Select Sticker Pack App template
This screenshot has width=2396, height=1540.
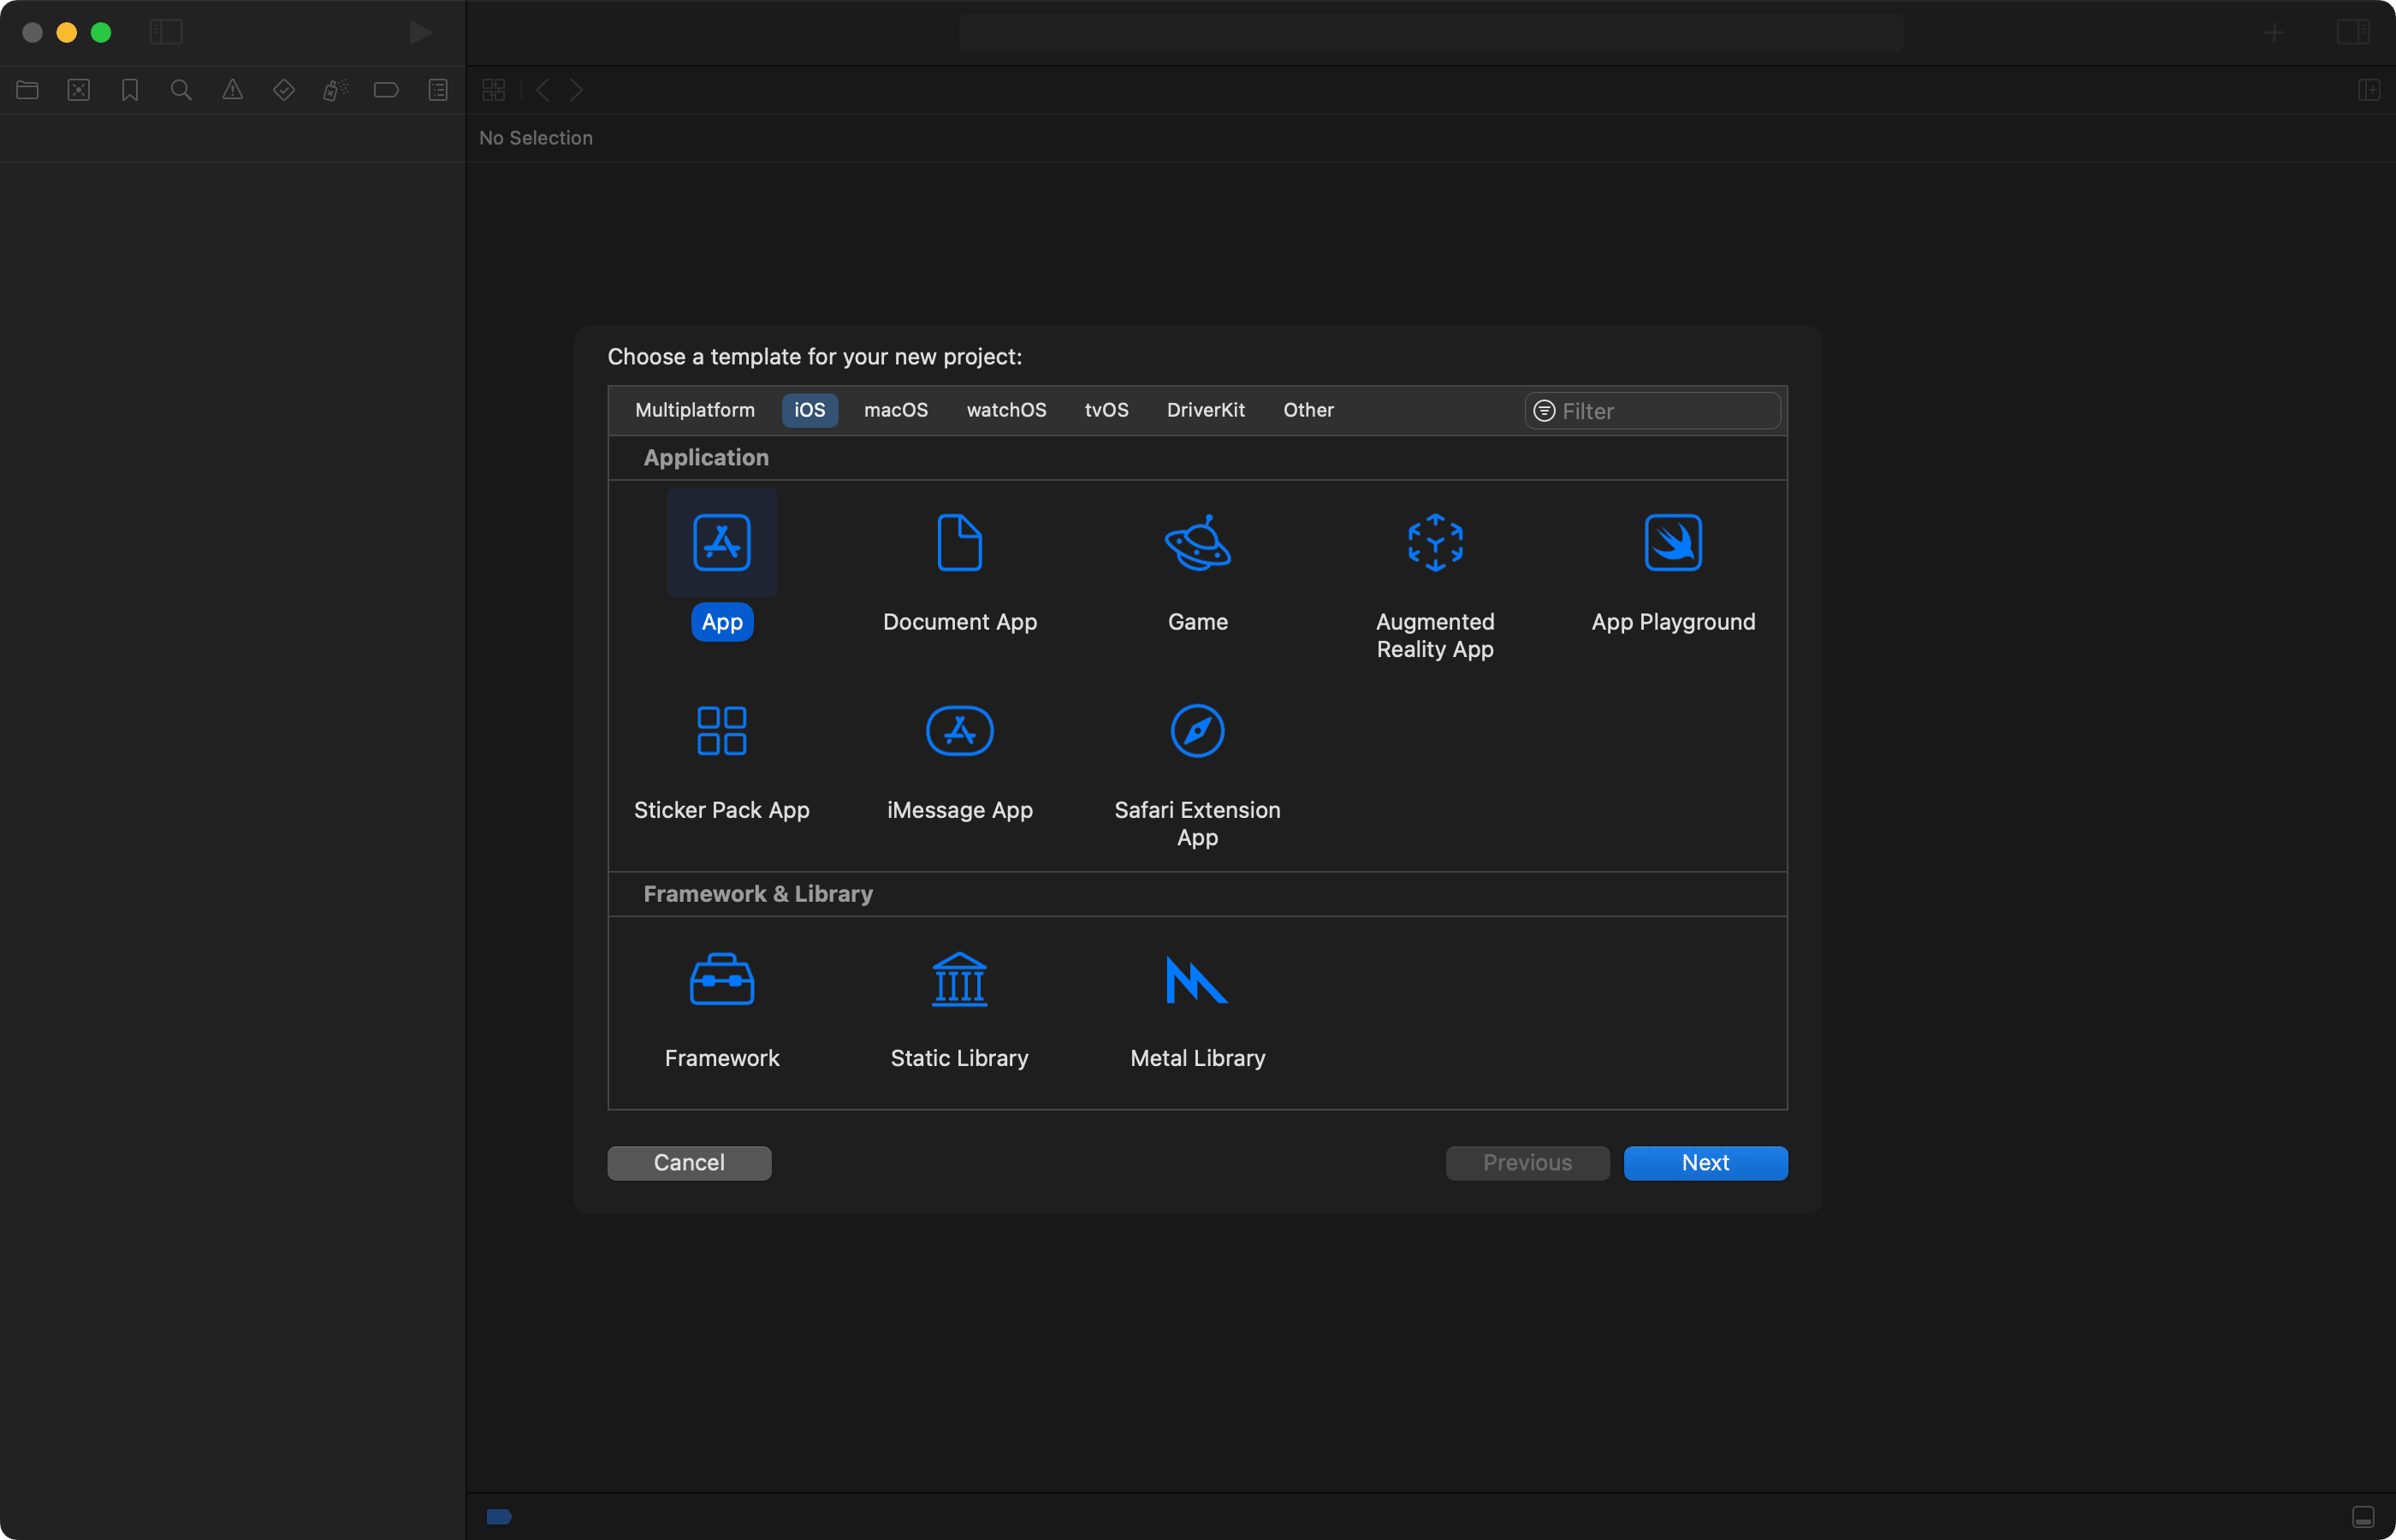pos(721,731)
